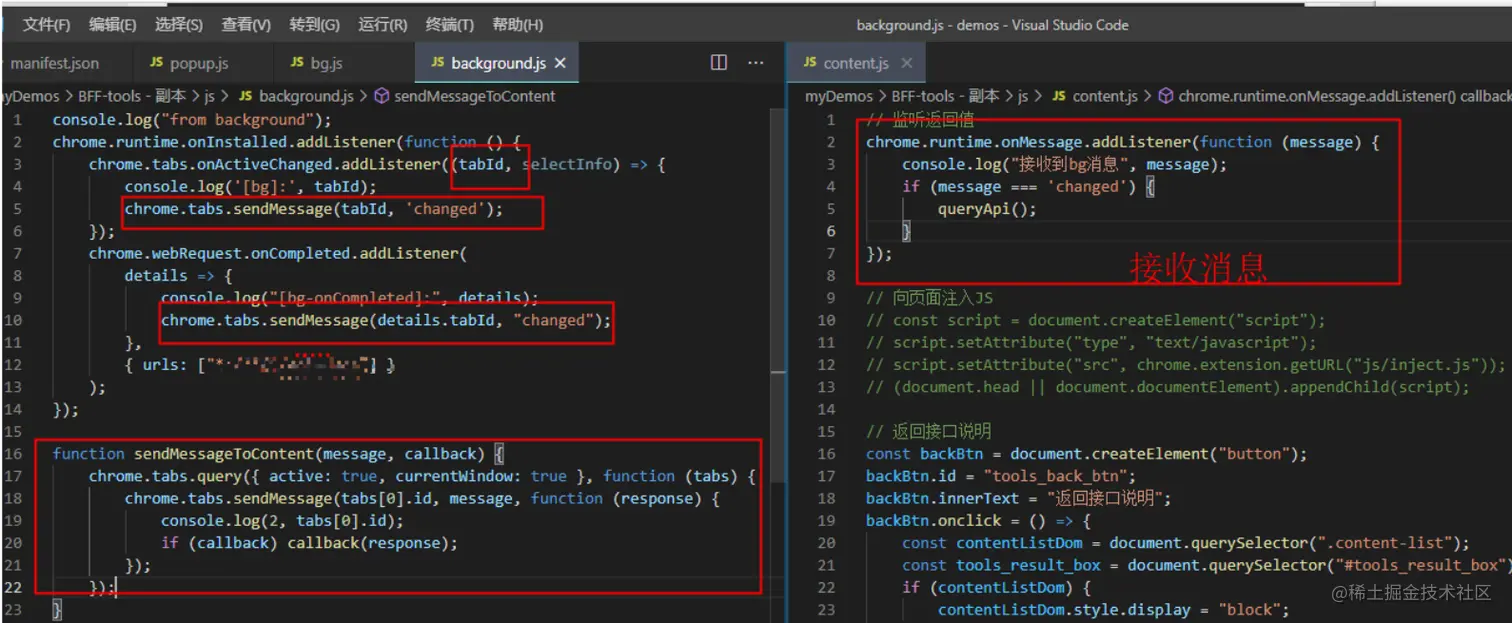Click chrome.runtime.onInstalled.addListener line

coord(287,142)
